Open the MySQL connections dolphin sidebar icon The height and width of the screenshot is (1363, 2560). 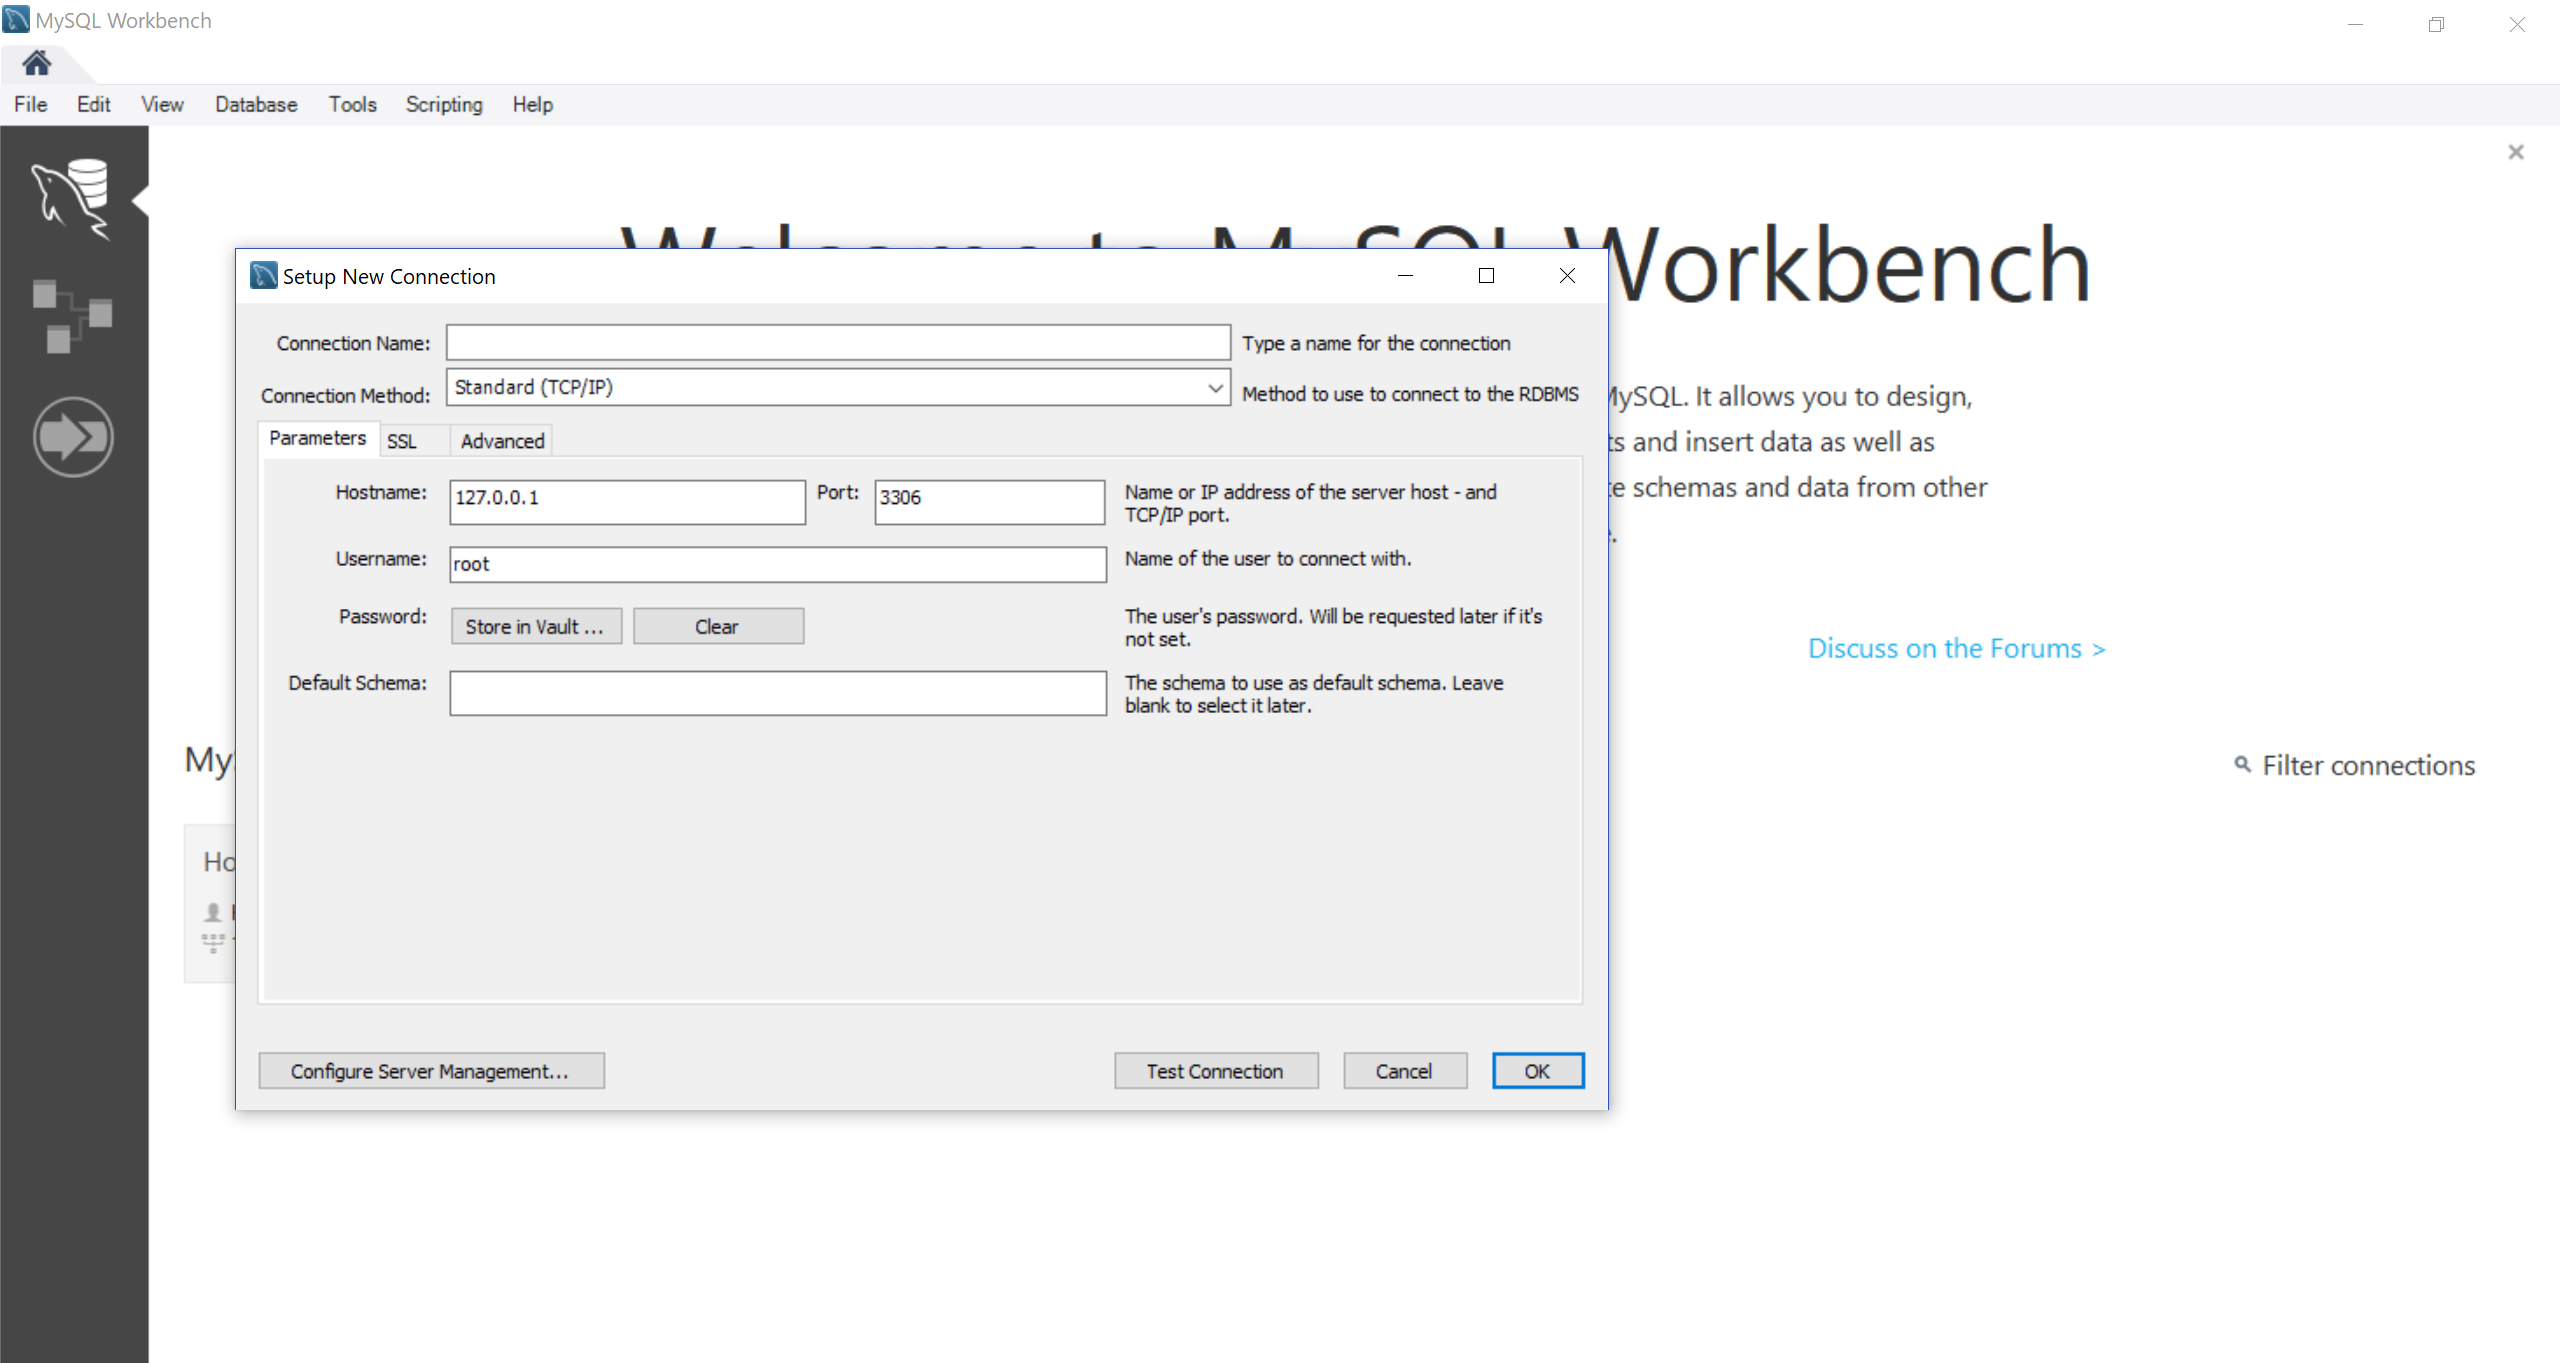[x=72, y=198]
